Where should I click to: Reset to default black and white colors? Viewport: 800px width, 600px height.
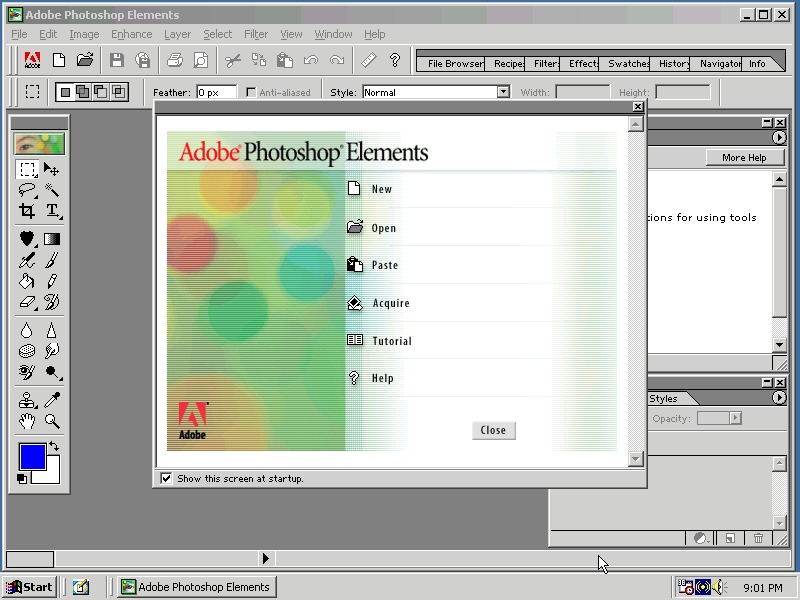21,479
